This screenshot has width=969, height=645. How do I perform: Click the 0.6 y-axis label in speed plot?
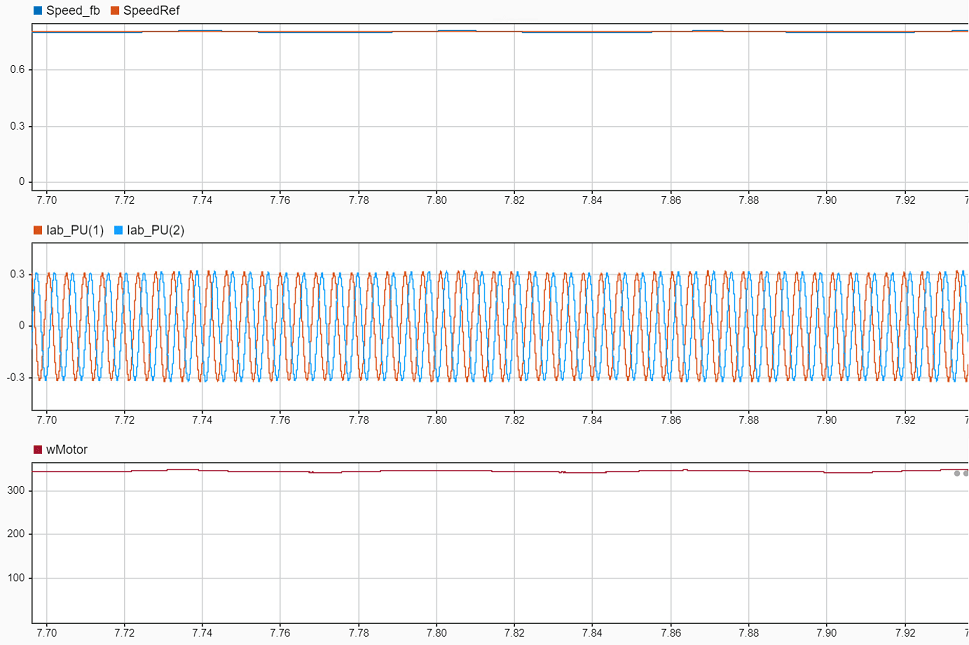click(17, 69)
